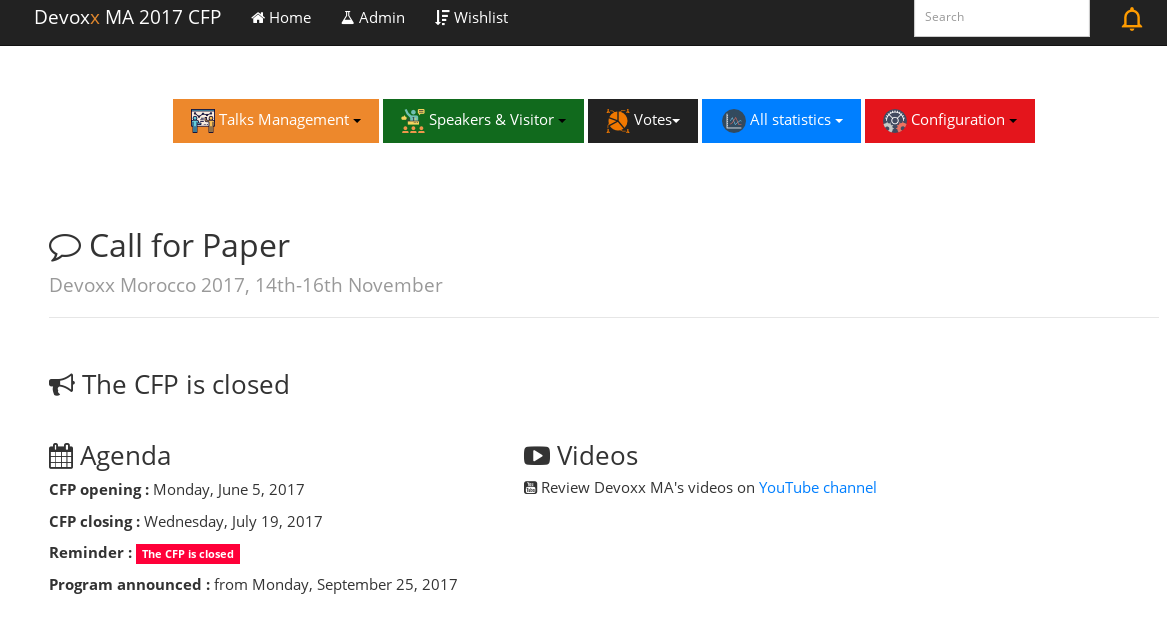Click the orange notification bell icon
Viewport: 1167px width, 617px height.
(x=1131, y=19)
